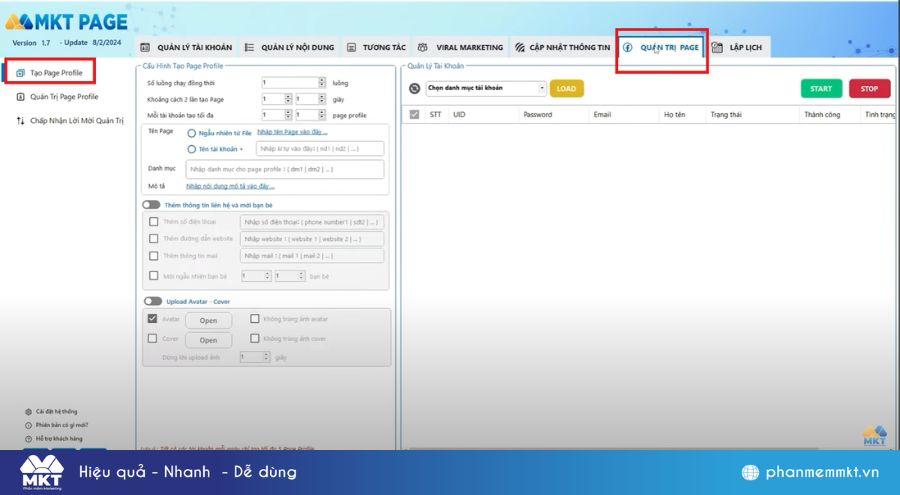Viewport: 900px width, 495px height.
Task: Open the Quản Lý Tài Khoản tab
Action: [187, 48]
